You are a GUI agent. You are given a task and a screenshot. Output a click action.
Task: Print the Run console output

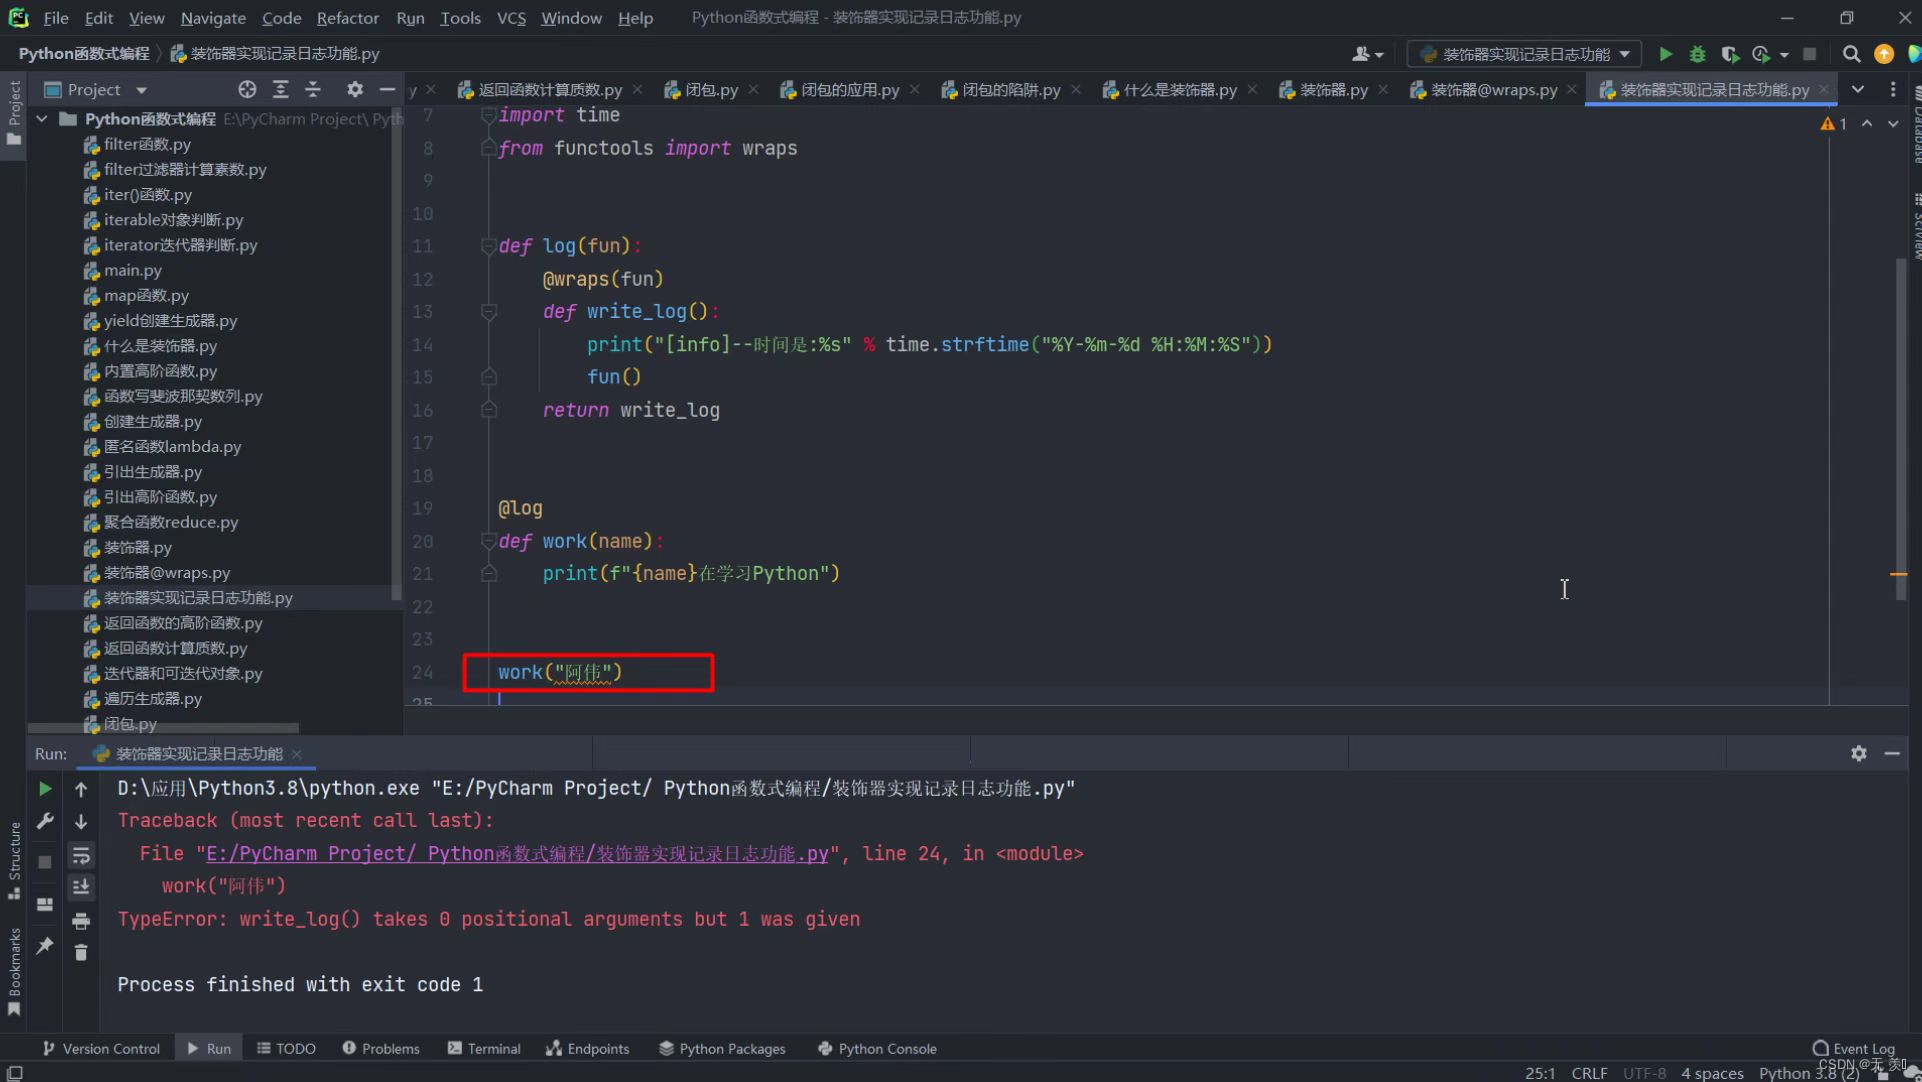click(81, 920)
